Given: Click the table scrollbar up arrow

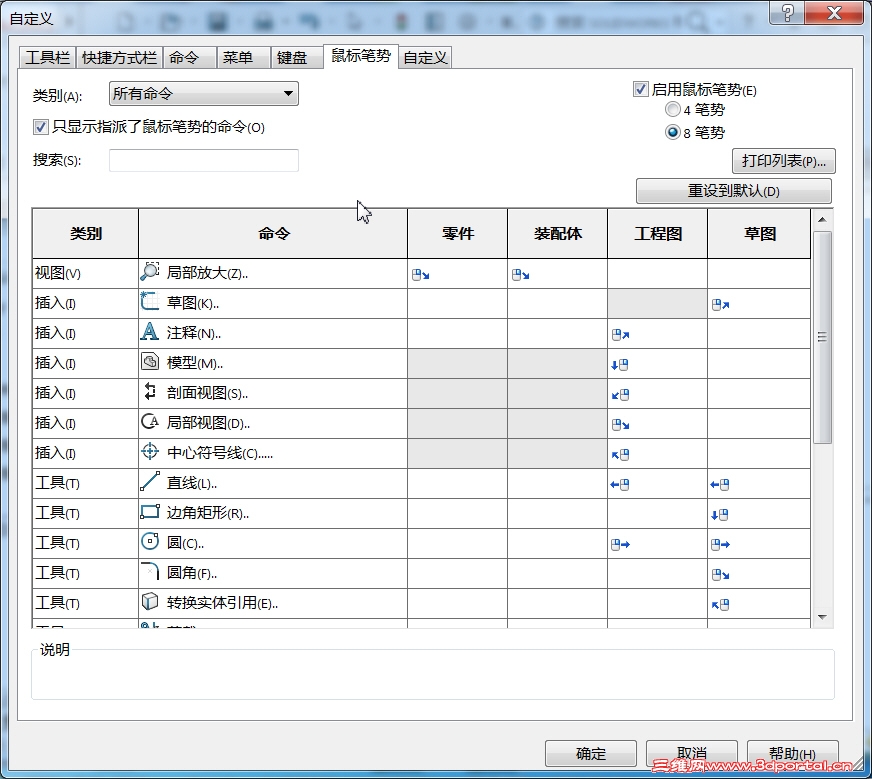Looking at the screenshot, I should [x=822, y=220].
